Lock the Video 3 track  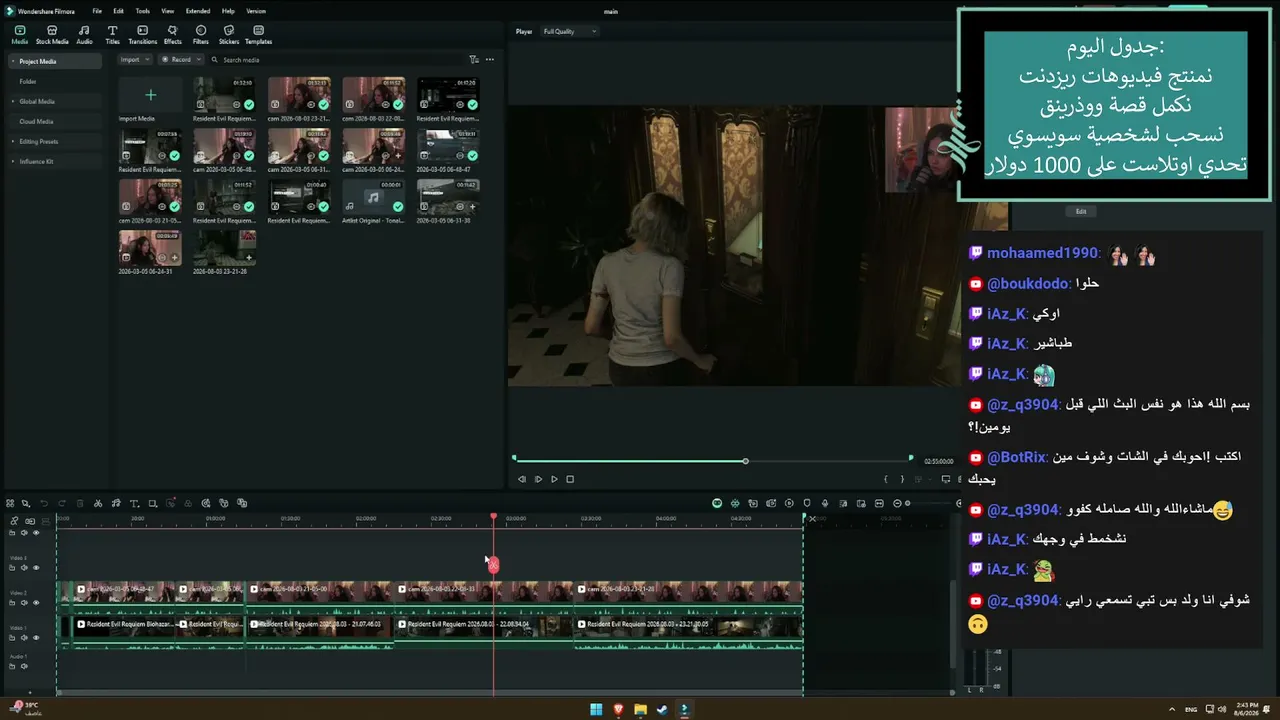tap(13, 568)
